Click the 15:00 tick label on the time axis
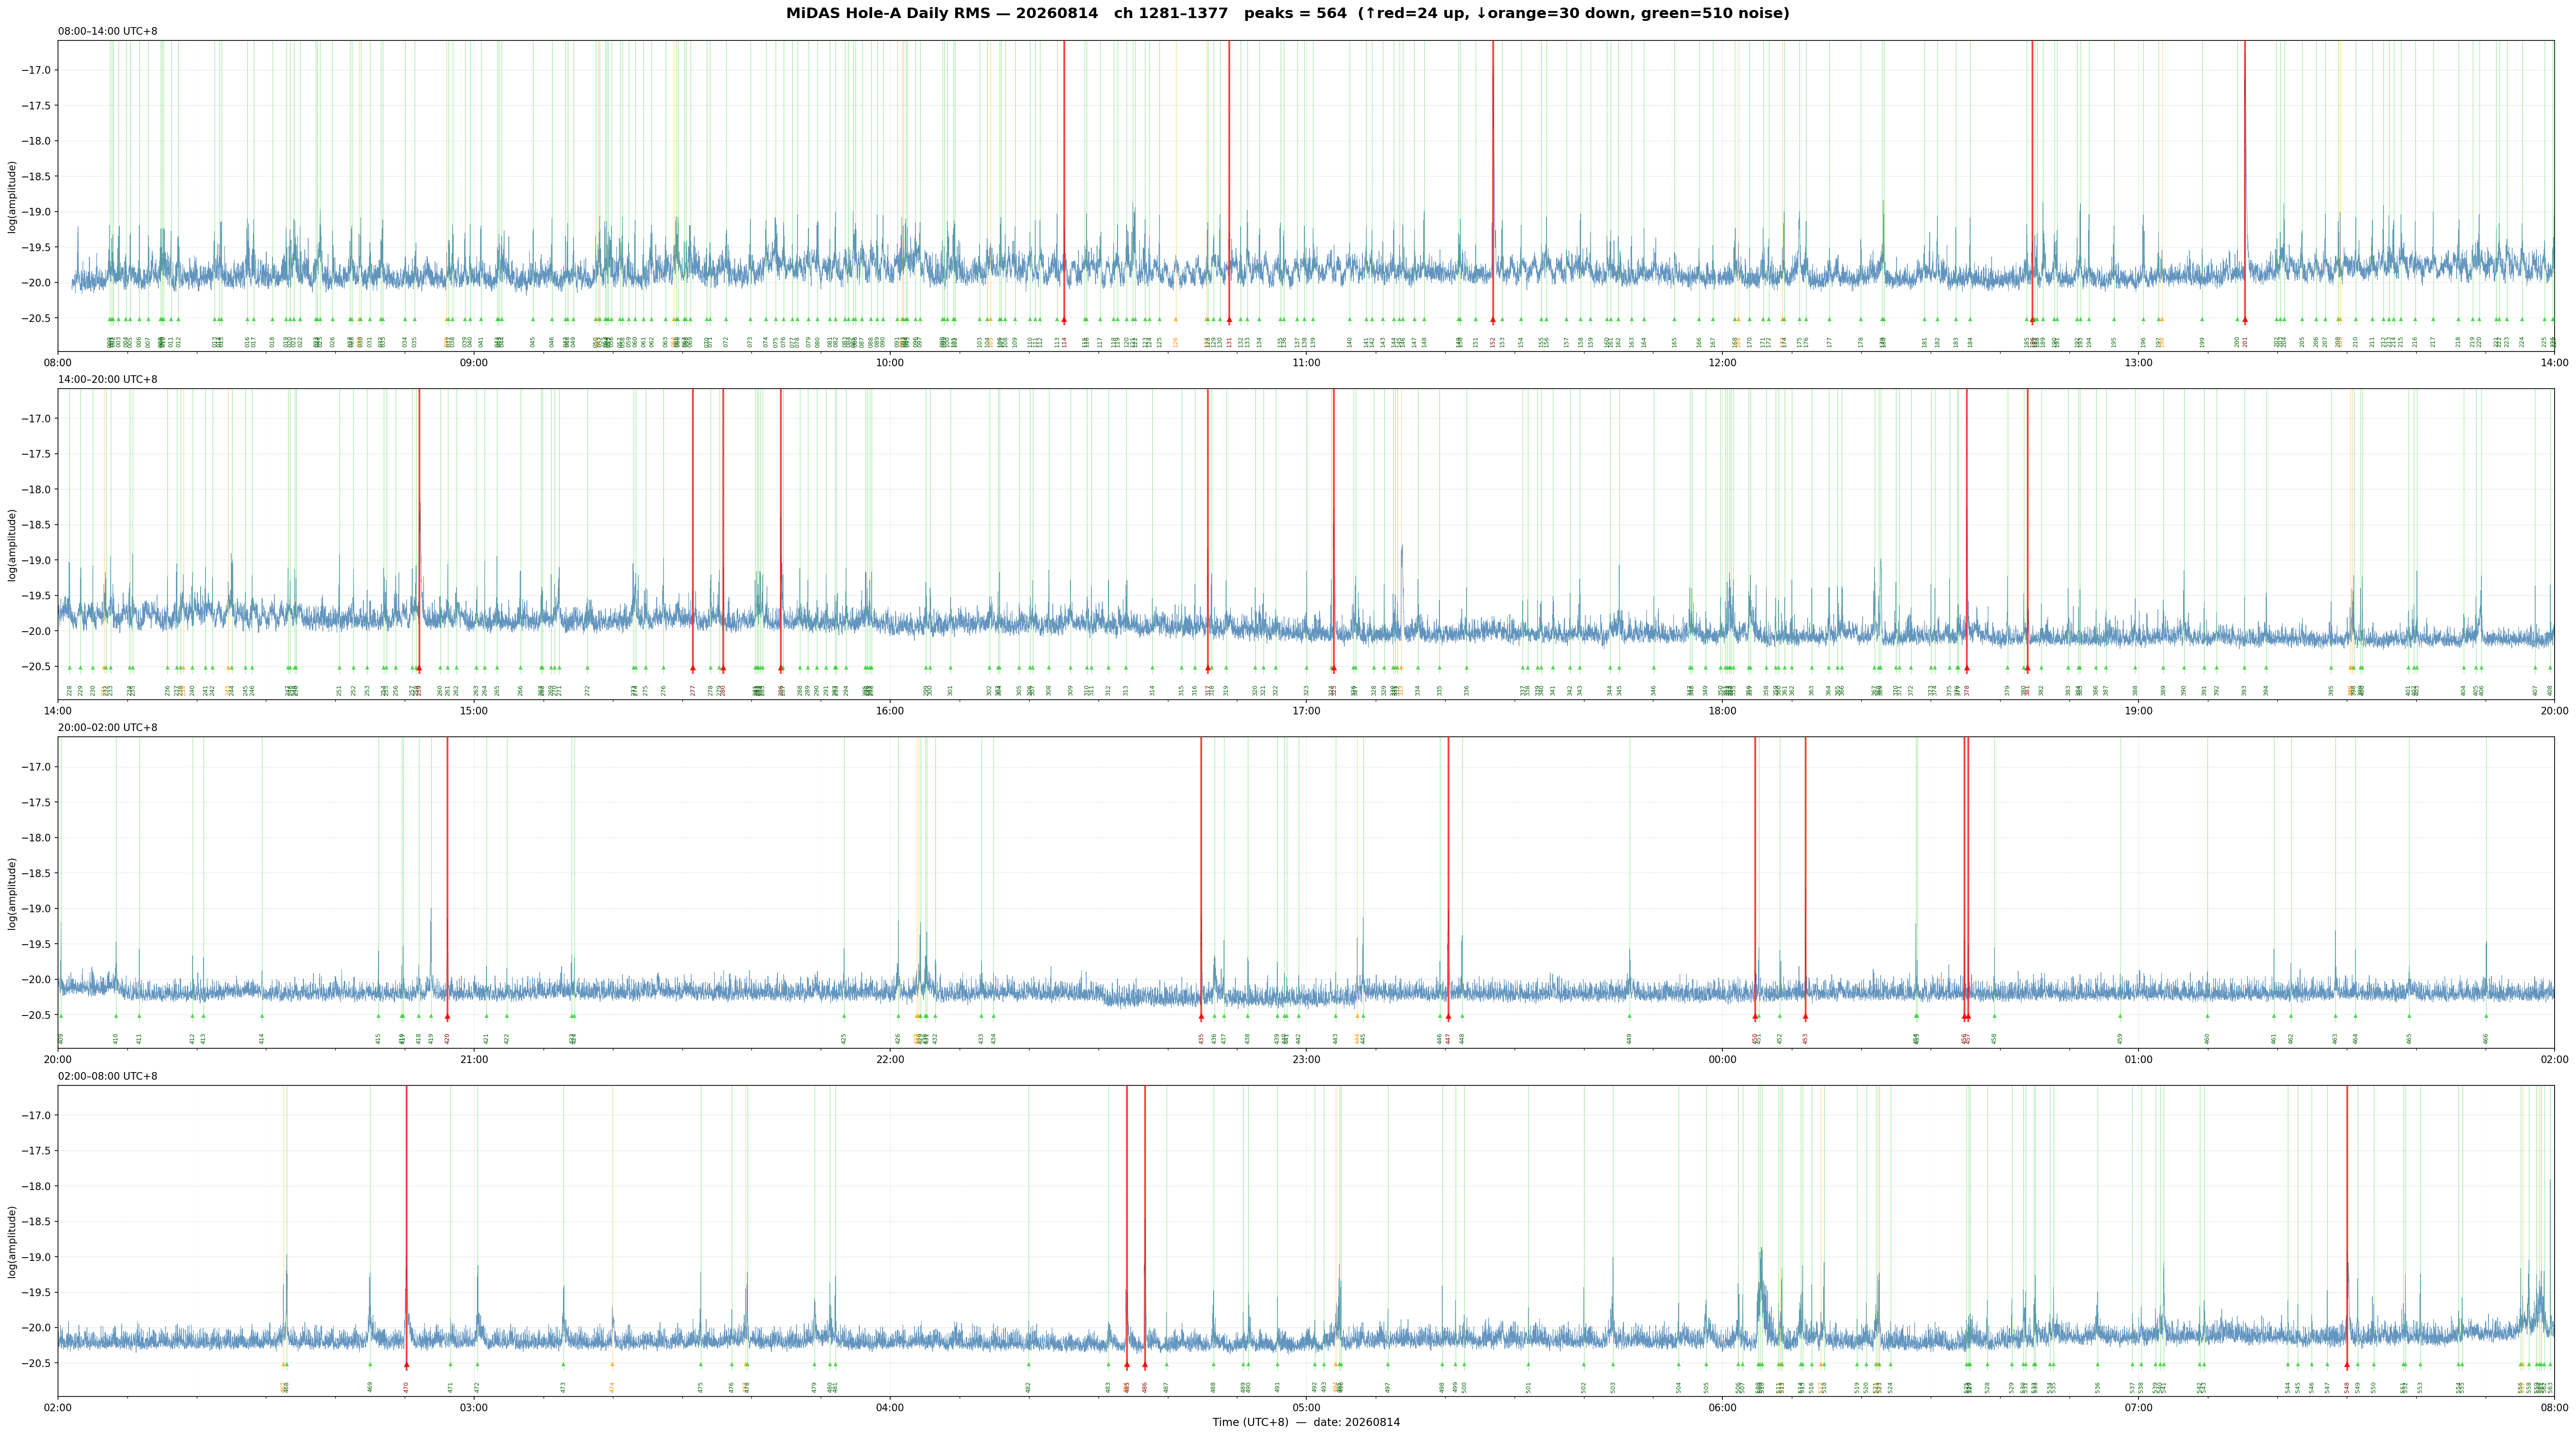 coord(474,711)
